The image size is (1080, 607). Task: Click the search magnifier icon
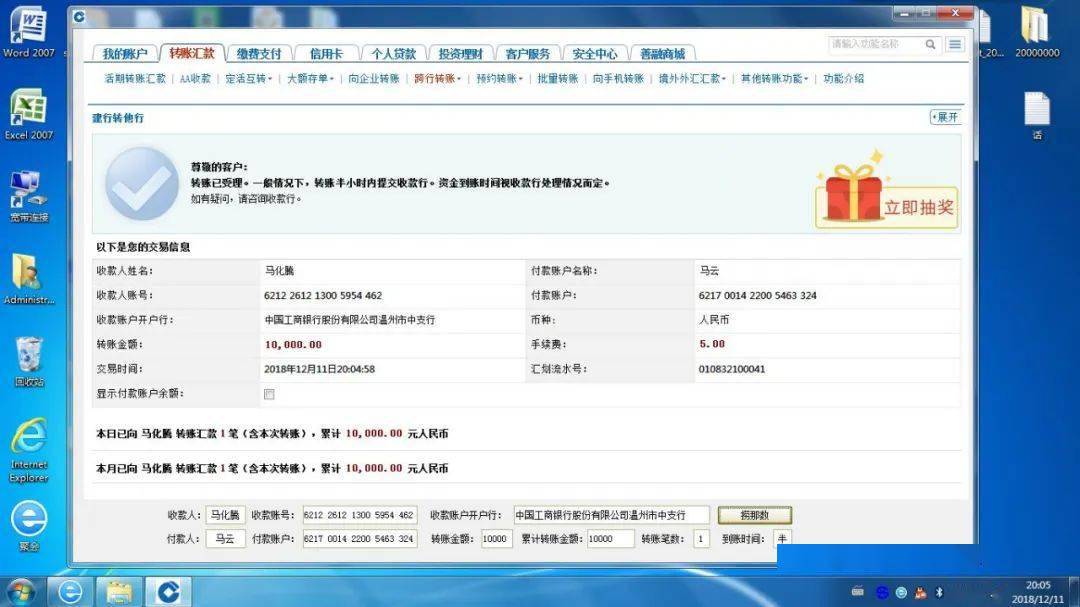click(932, 44)
